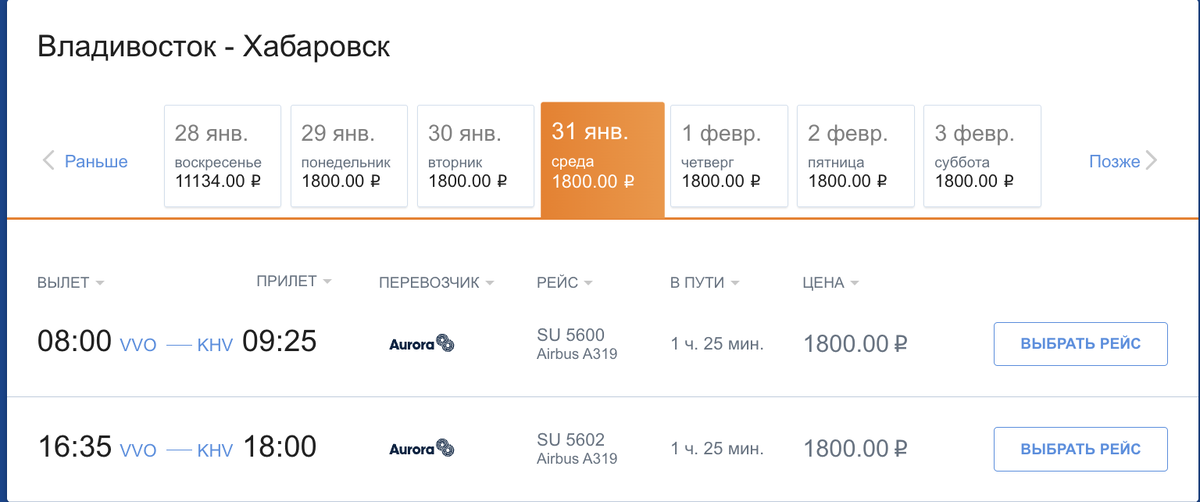1200x502 pixels.
Task: Click the left chevron next to Раньше
Action: 48,161
